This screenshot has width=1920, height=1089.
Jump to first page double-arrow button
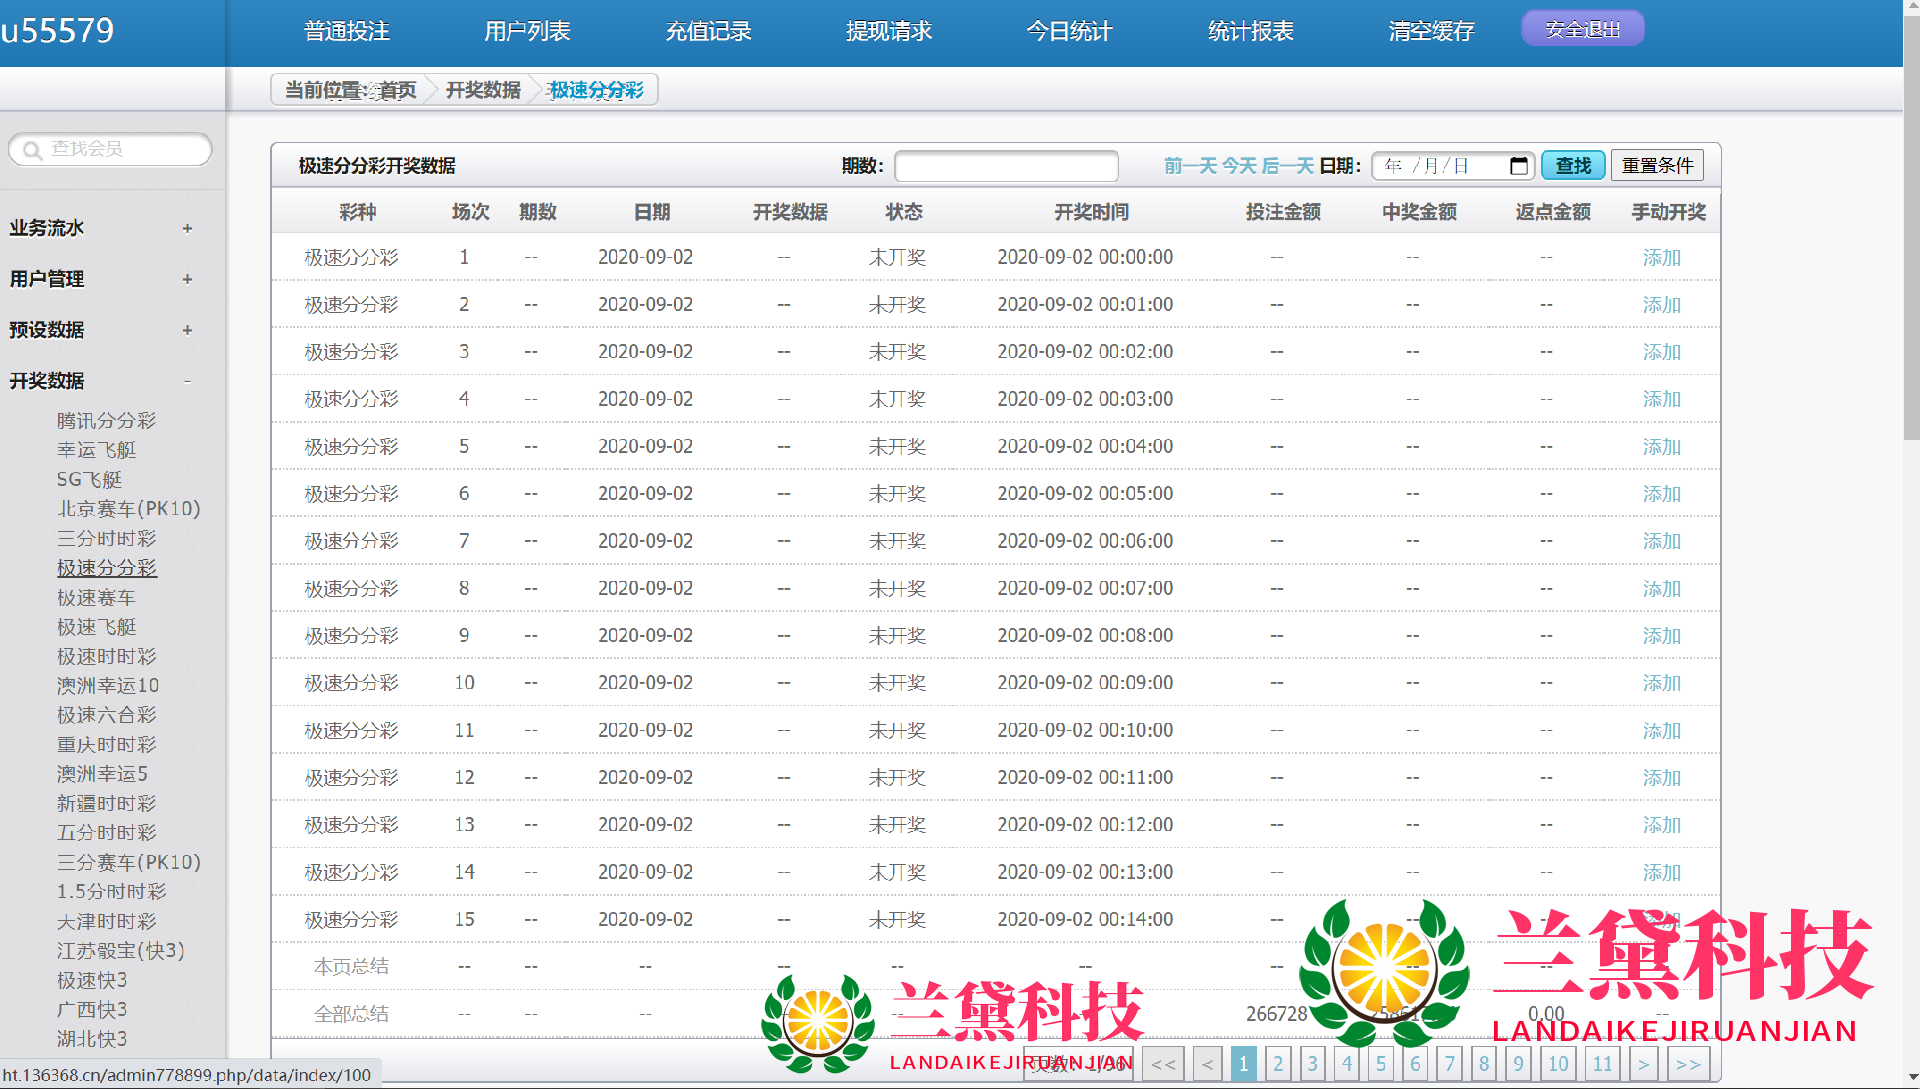coord(1163,1064)
